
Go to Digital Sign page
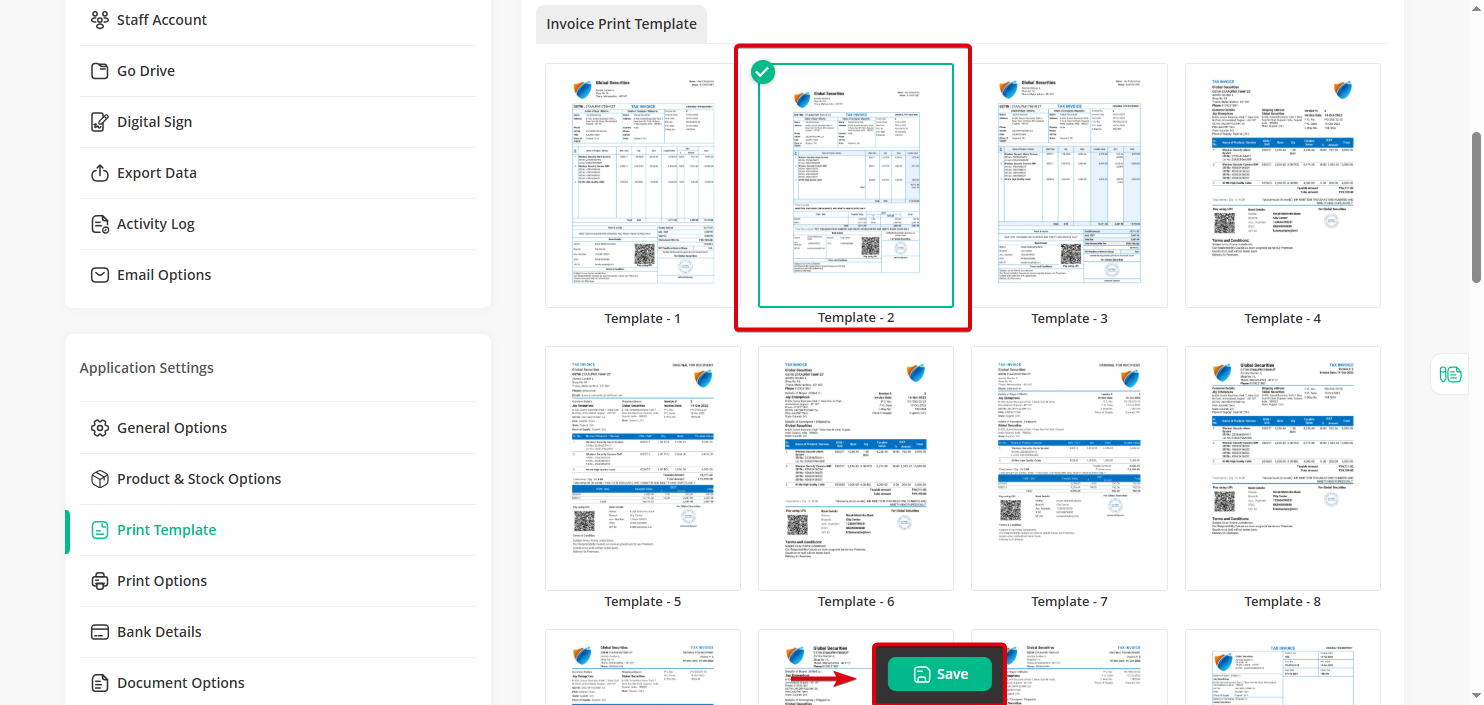point(278,122)
